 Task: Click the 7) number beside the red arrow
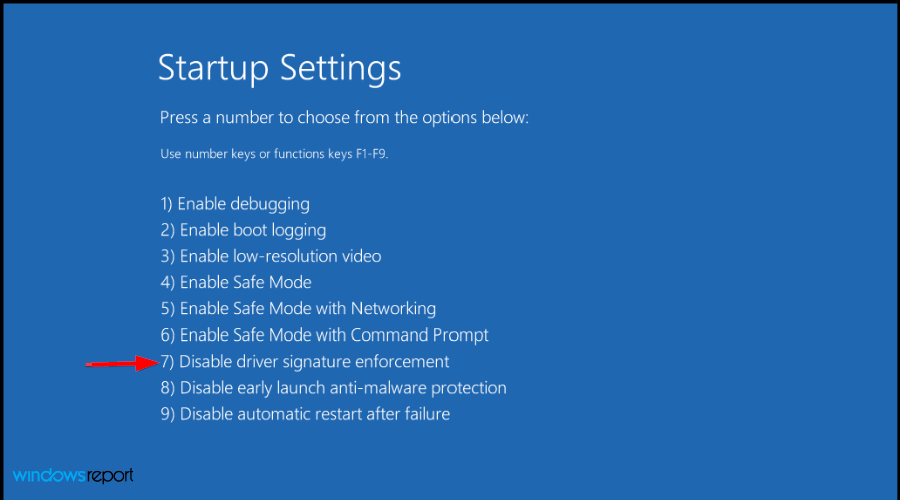[x=167, y=362]
